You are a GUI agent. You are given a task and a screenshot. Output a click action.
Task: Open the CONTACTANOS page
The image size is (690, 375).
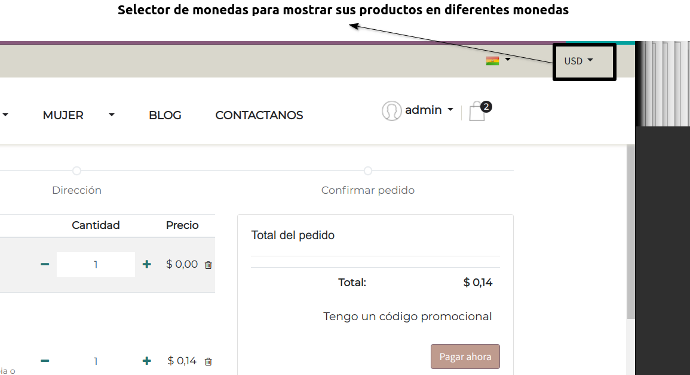(259, 115)
